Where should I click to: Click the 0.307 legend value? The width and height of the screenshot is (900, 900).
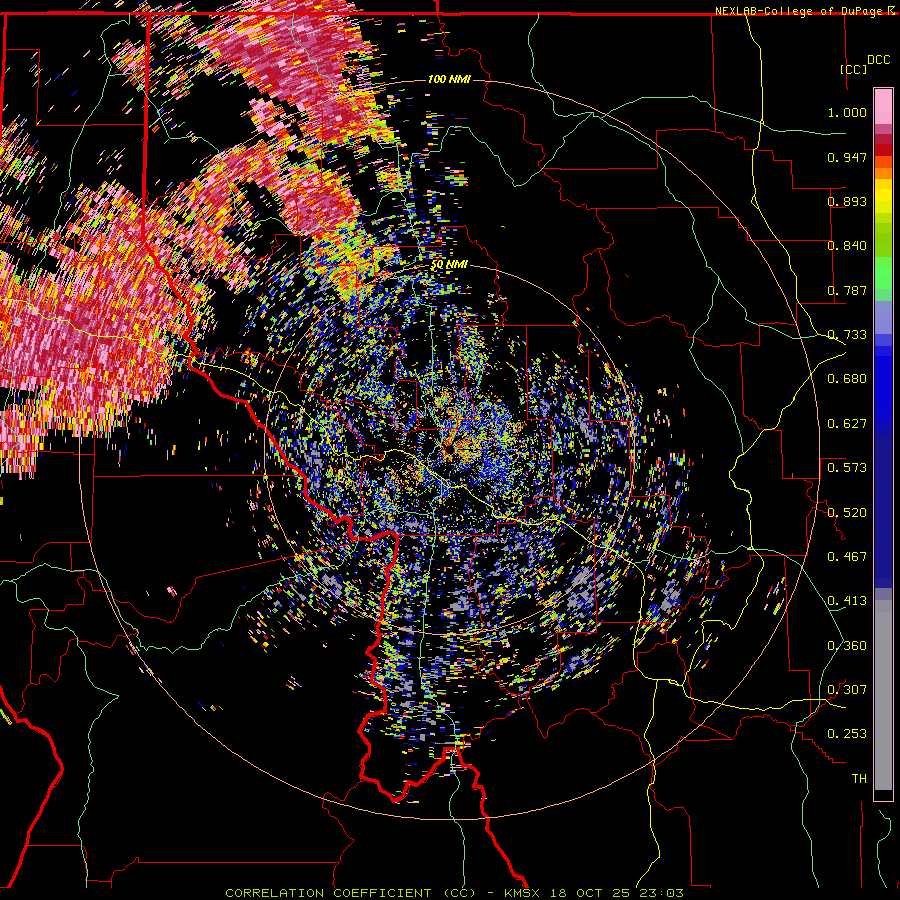(x=847, y=690)
